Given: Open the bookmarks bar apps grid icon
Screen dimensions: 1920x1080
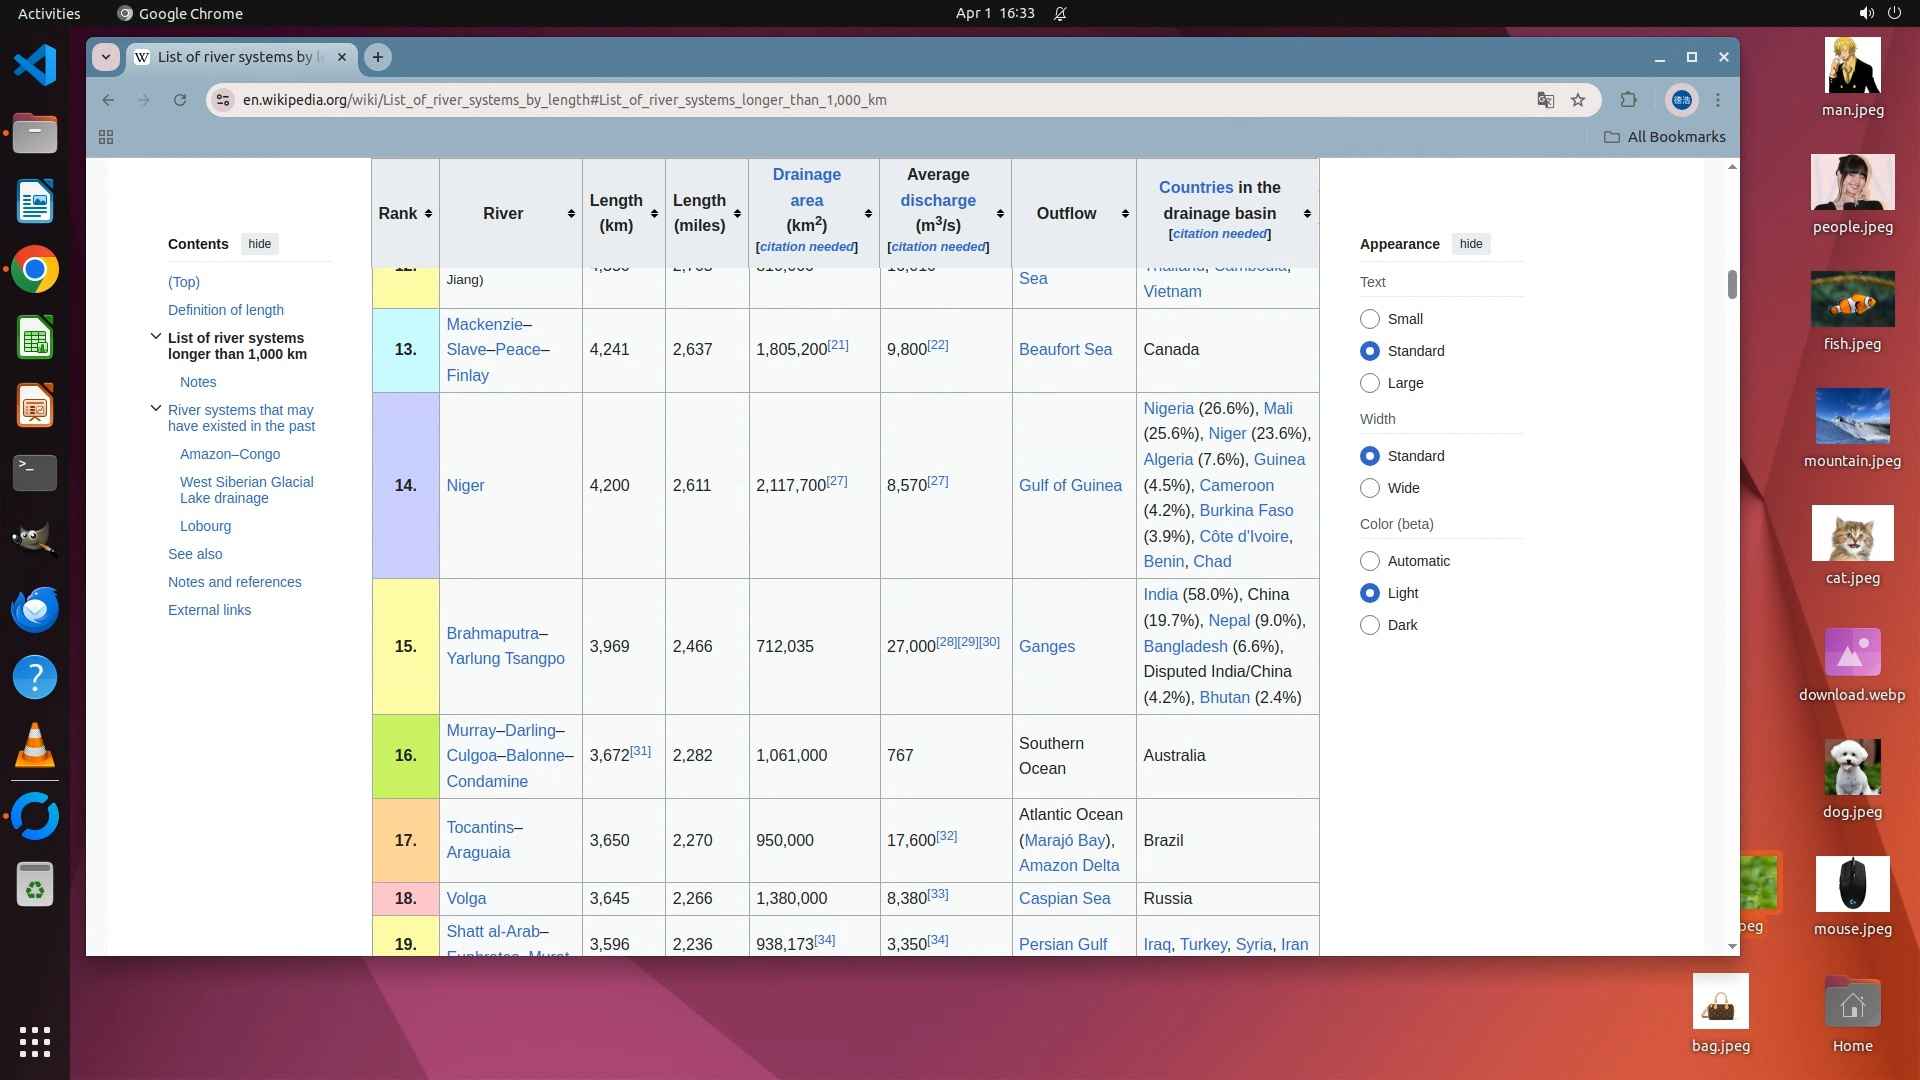Looking at the screenshot, I should pos(106,137).
